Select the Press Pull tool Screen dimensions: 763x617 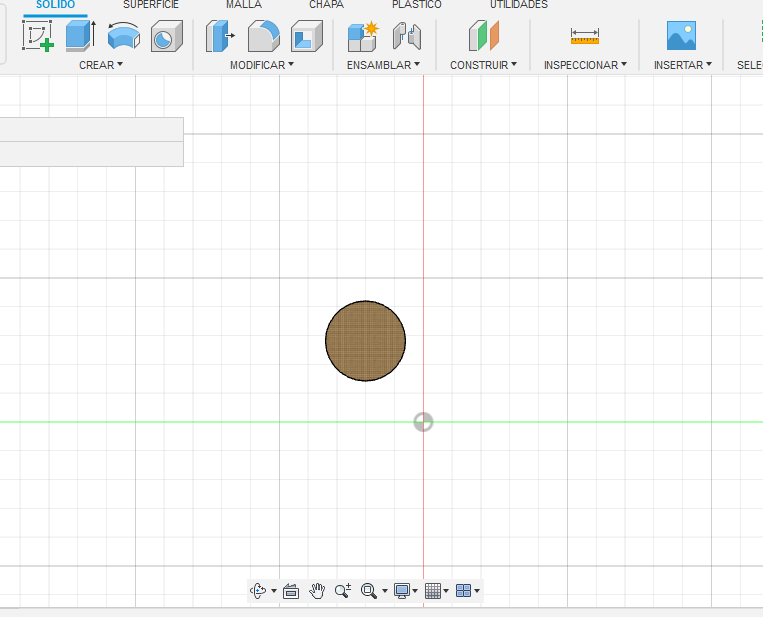tap(220, 36)
